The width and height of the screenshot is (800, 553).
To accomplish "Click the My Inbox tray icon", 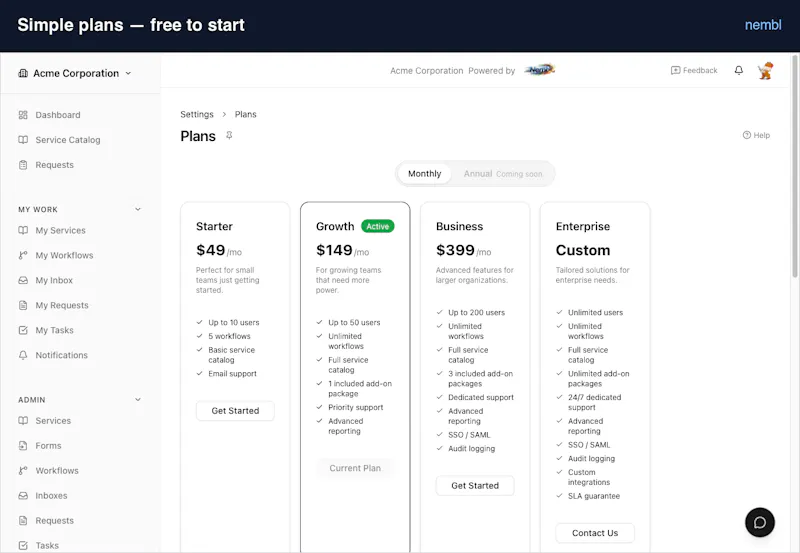I will click(x=23, y=281).
